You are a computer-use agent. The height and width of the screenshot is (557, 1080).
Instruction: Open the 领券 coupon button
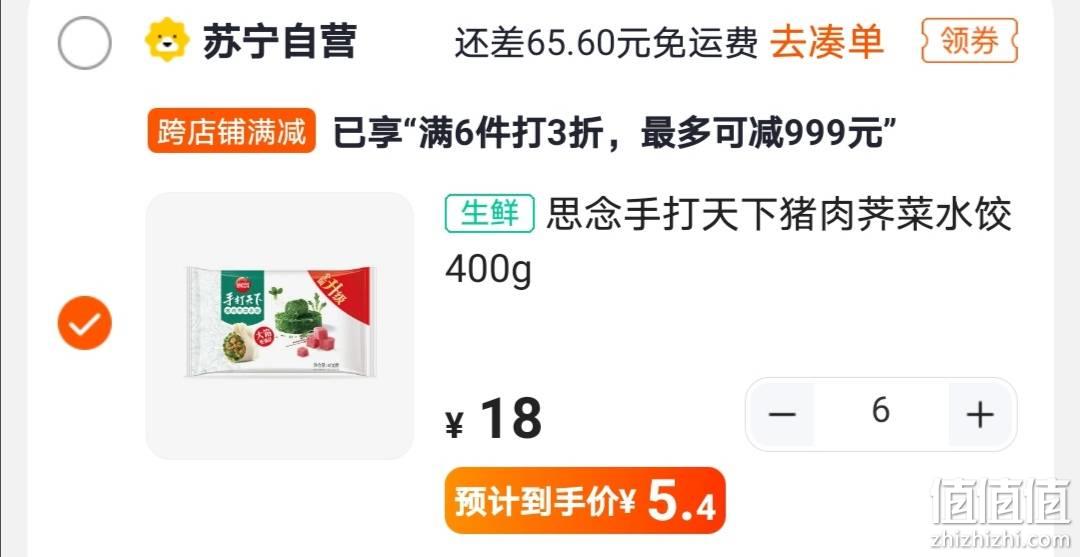pos(969,41)
